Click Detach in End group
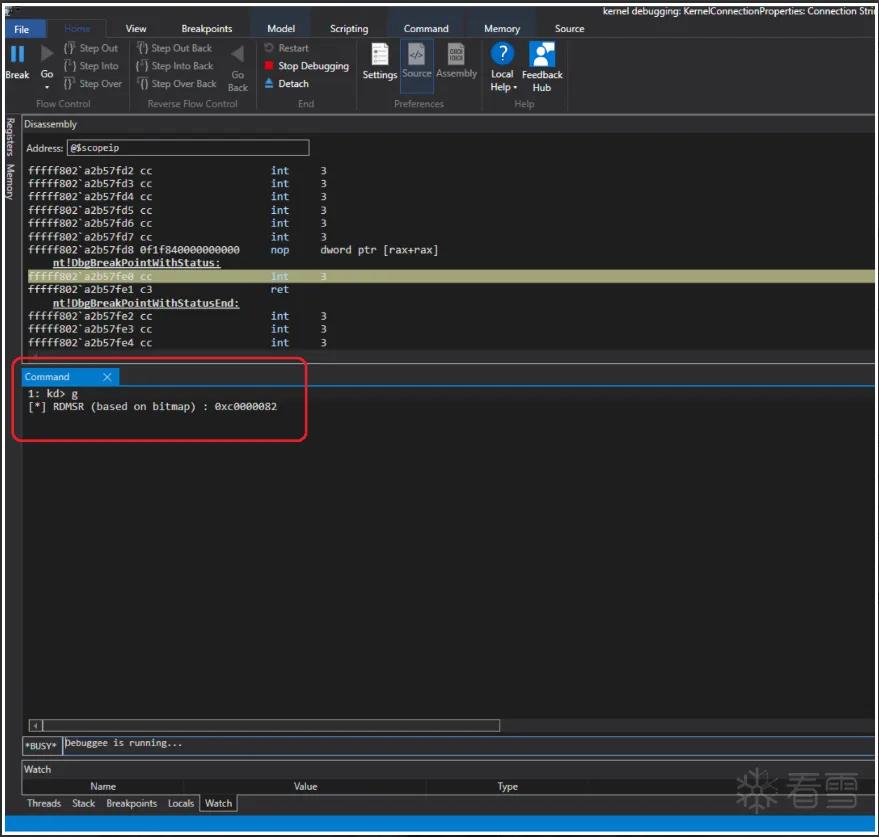The height and width of the screenshot is (837, 879). pyautogui.click(x=286, y=84)
